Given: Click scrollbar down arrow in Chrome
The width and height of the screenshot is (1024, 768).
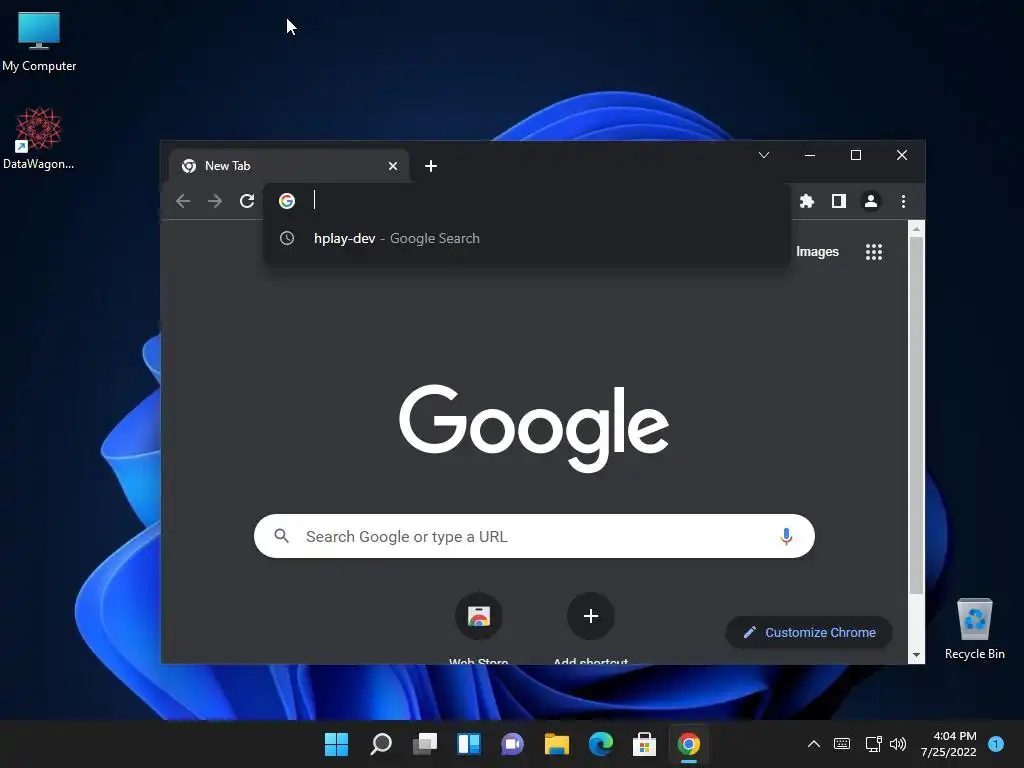Looking at the screenshot, I should pyautogui.click(x=916, y=655).
